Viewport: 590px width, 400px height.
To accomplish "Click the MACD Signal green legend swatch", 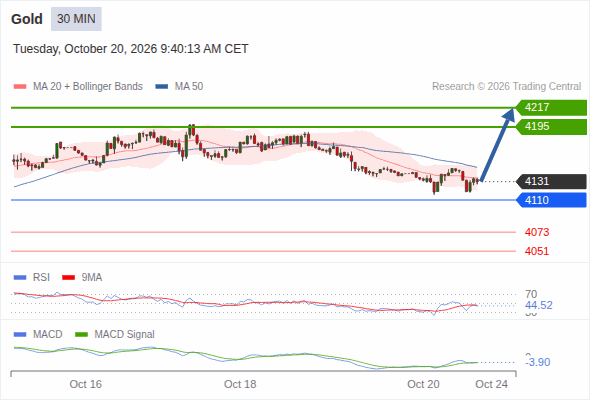I will point(81,335).
